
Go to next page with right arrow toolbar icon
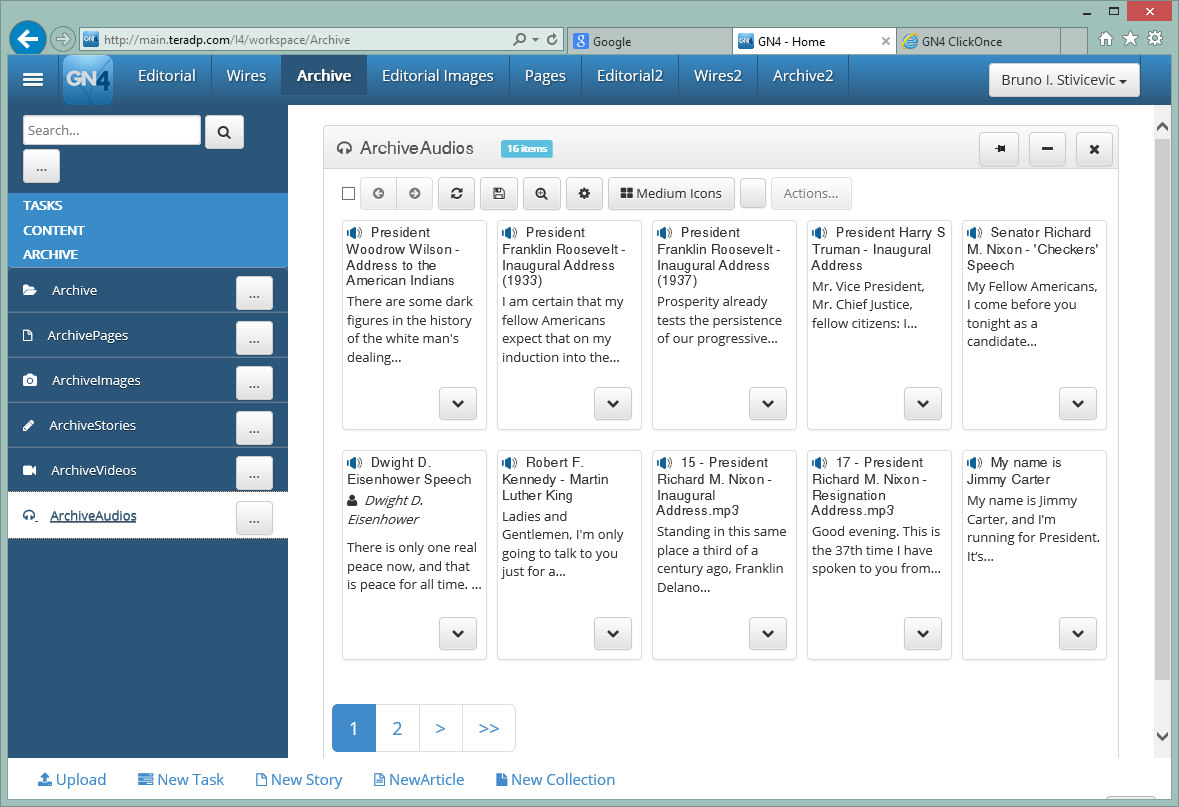pyautogui.click(x=415, y=193)
